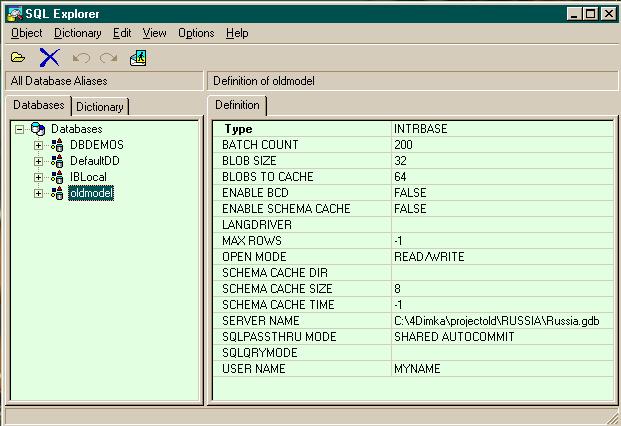
Task: Switch to the Dictionary tab
Action: click(x=100, y=107)
